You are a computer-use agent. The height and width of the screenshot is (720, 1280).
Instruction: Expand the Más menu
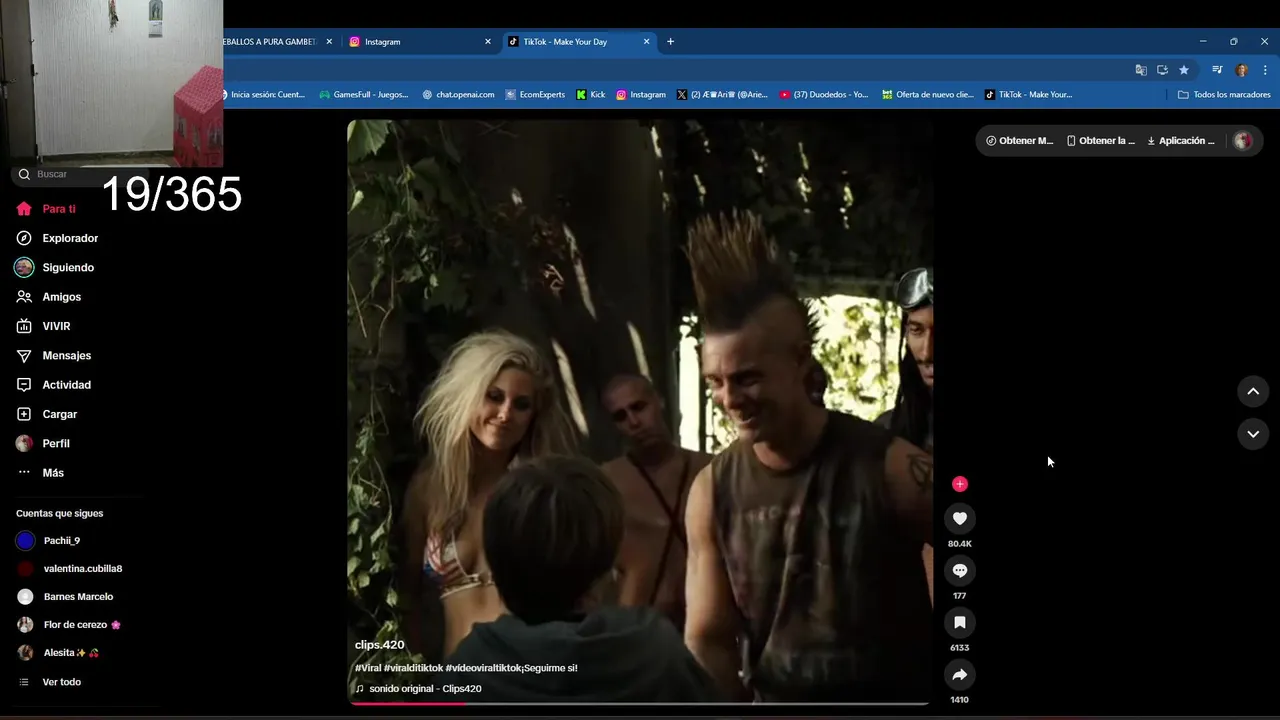point(40,473)
